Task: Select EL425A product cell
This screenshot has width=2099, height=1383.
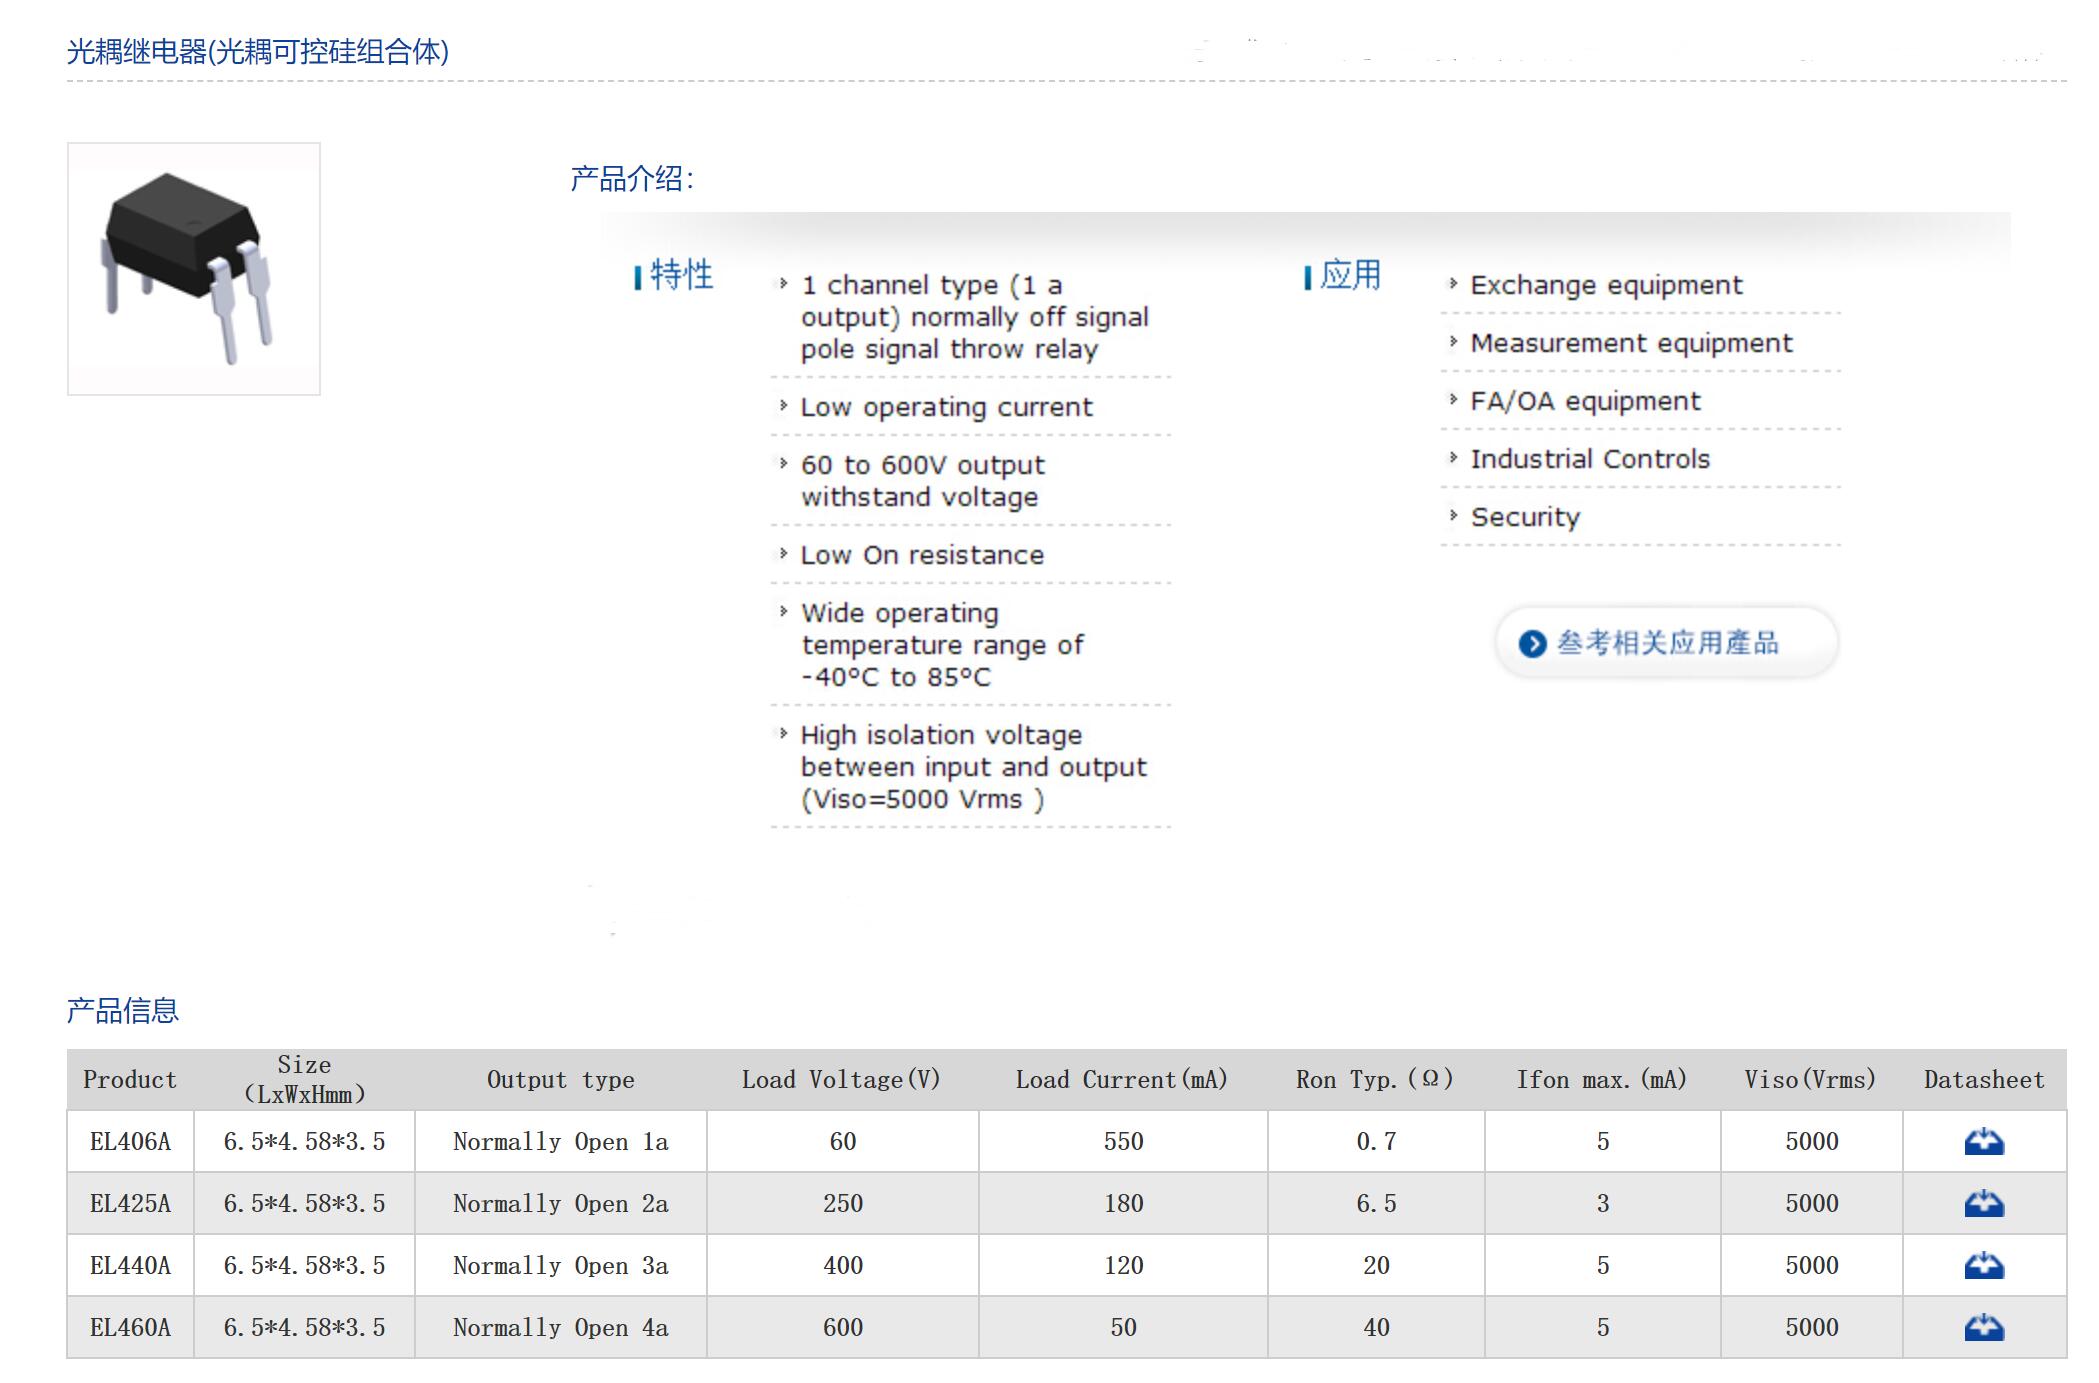Action: pyautogui.click(x=130, y=1203)
